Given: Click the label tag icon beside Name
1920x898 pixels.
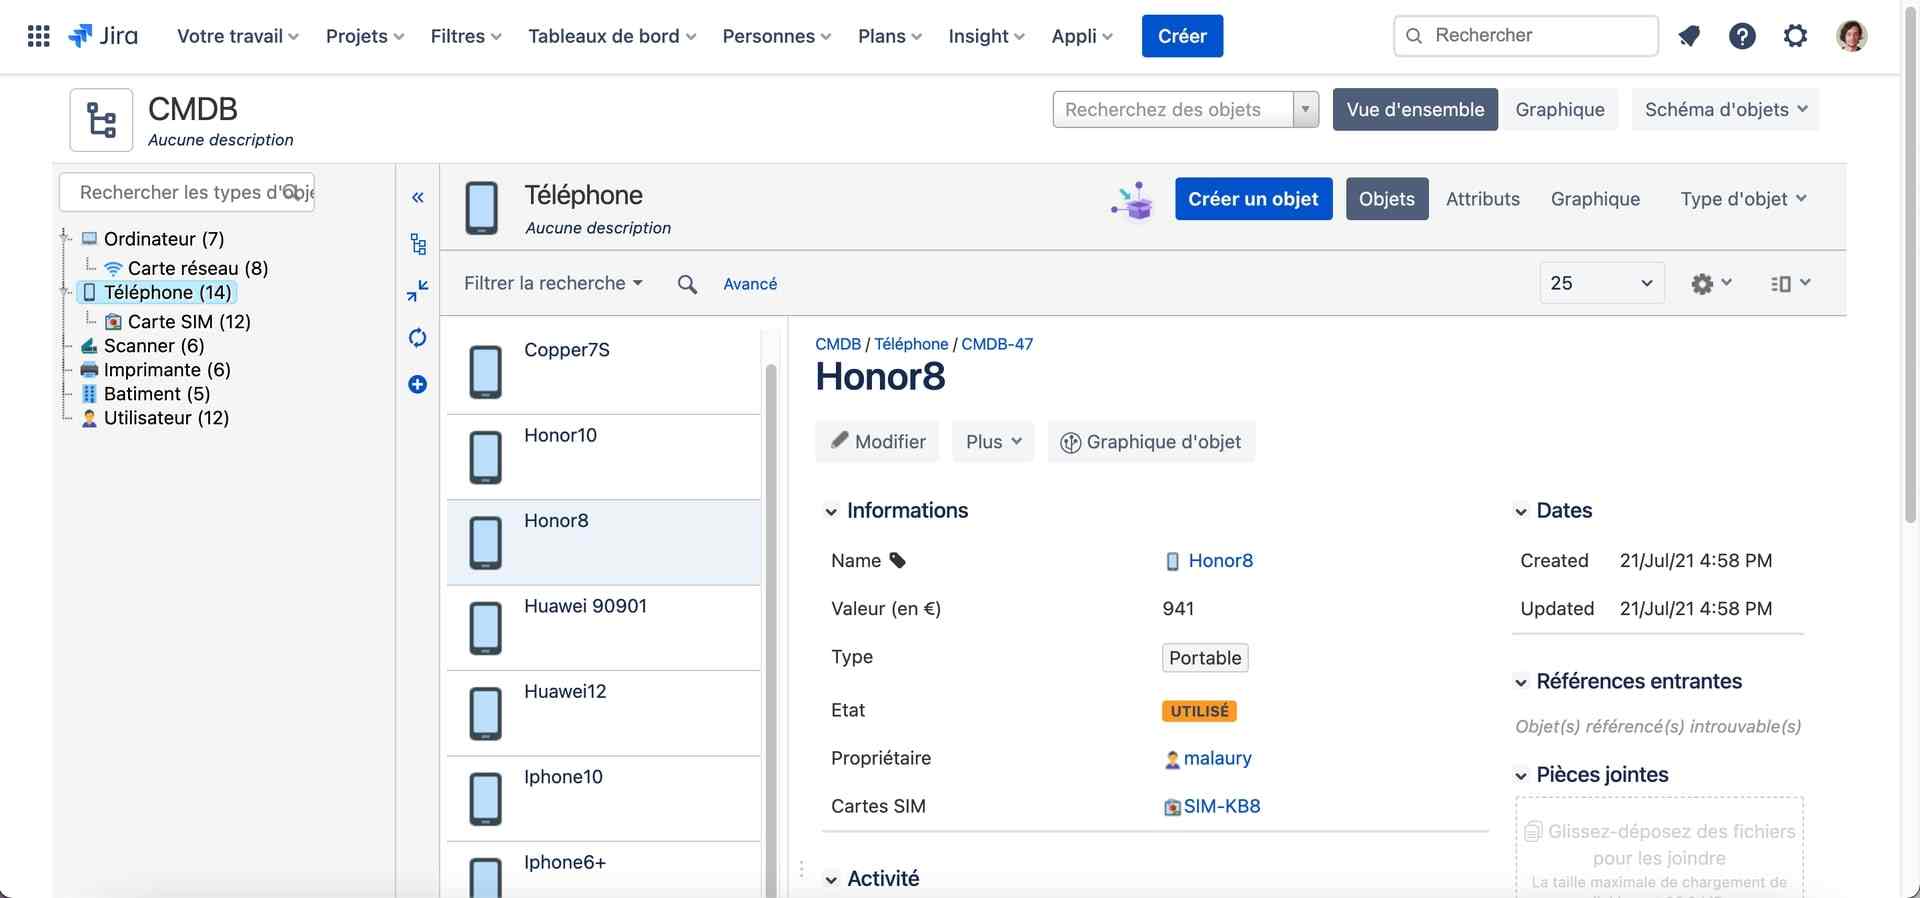Looking at the screenshot, I should (x=898, y=561).
